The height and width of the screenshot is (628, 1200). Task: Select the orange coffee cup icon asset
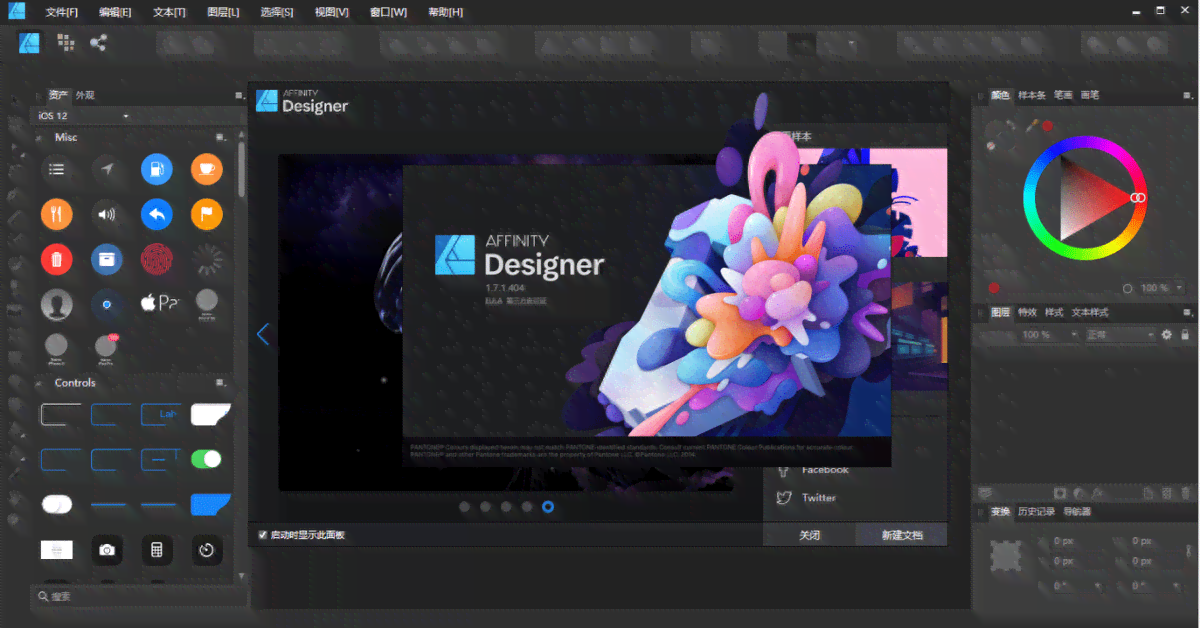point(207,169)
